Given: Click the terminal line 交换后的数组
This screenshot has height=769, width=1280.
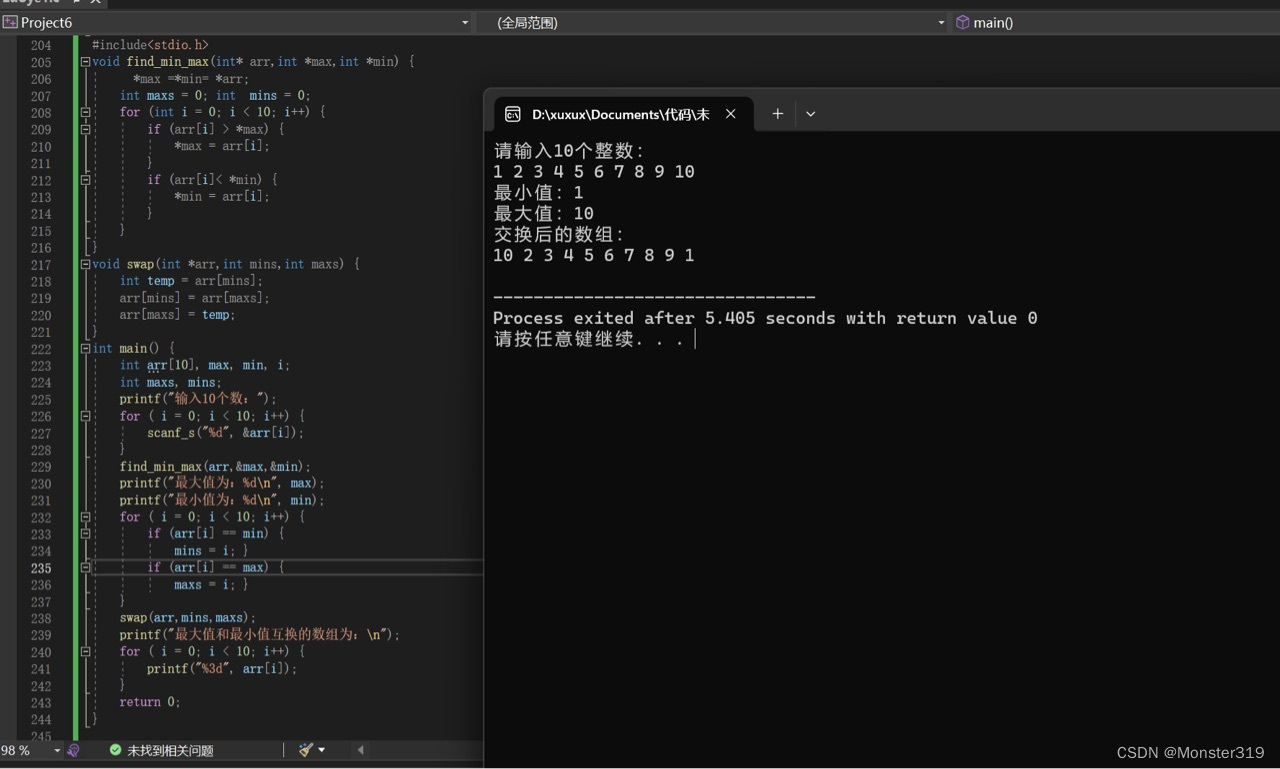Looking at the screenshot, I should coord(559,235).
